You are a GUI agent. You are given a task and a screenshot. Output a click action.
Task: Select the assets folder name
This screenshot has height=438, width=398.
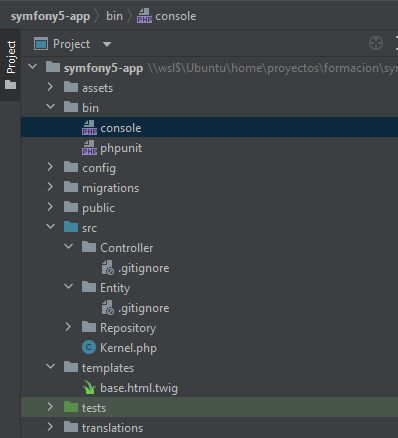[97, 88]
